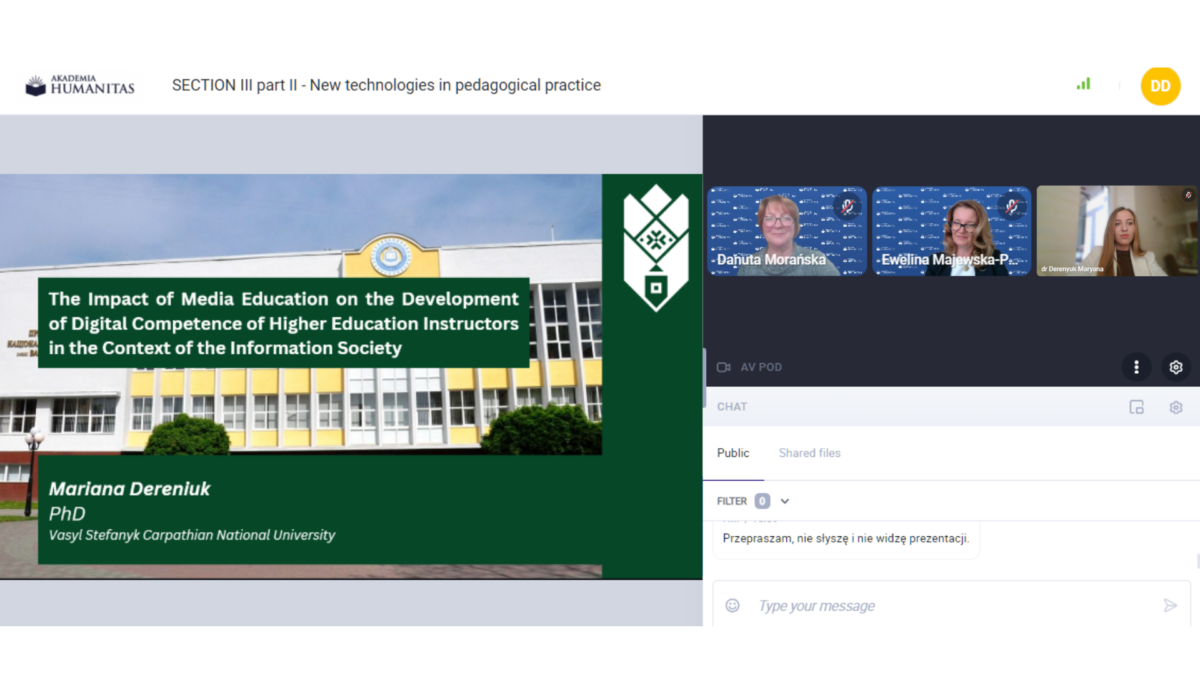The width and height of the screenshot is (1200, 675).
Task: Open the DD user profile menu
Action: [1160, 86]
